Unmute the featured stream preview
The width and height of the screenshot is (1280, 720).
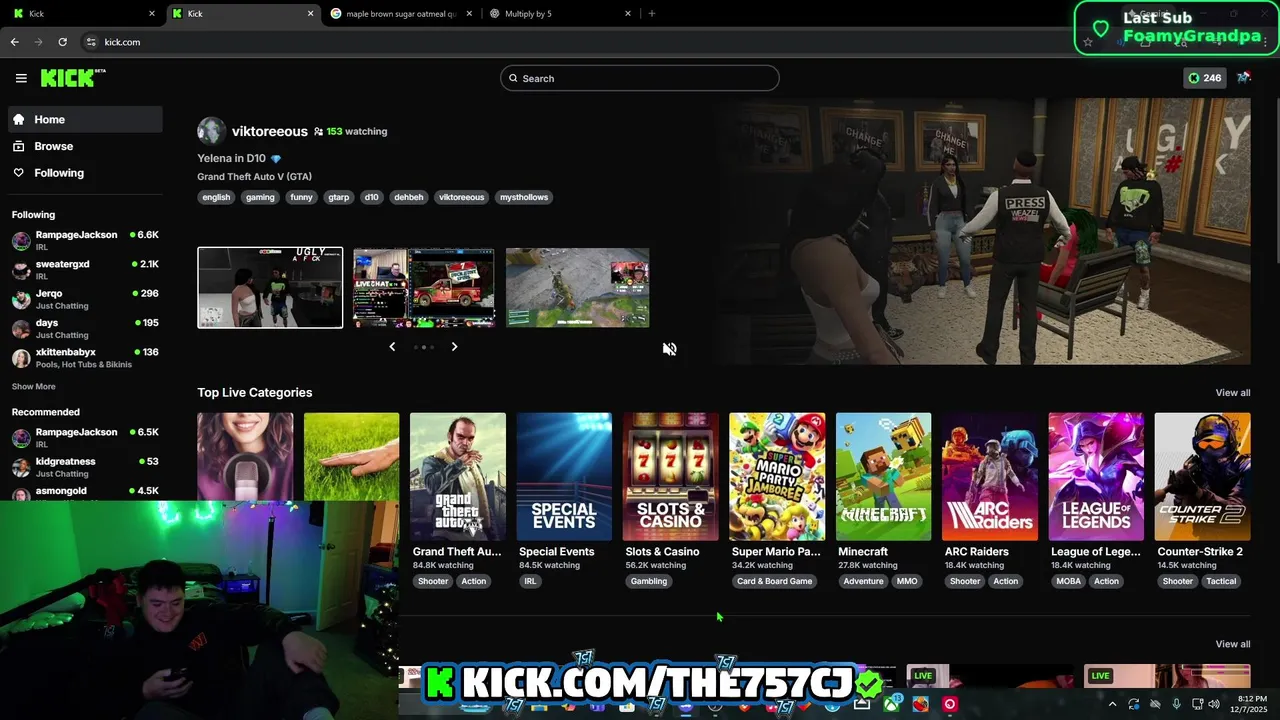tap(670, 349)
